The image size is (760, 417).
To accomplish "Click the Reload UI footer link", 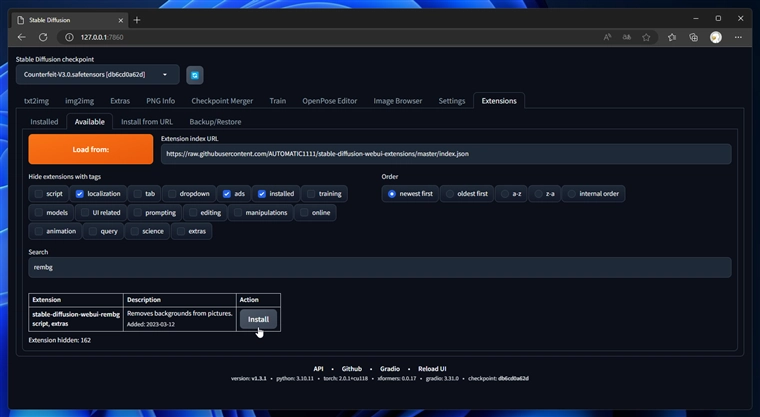I will coord(432,369).
